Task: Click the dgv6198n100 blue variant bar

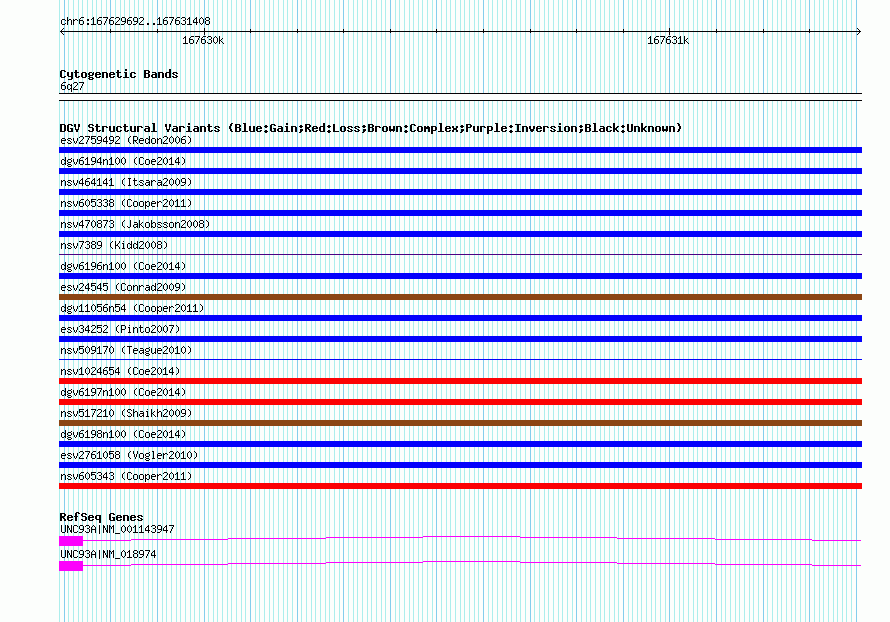Action: pyautogui.click(x=460, y=444)
